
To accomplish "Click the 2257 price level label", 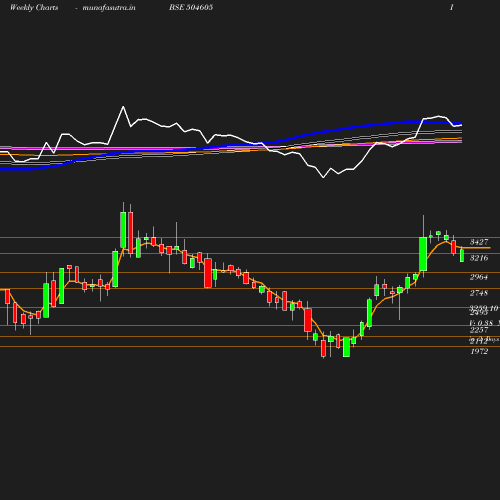I will pos(479,330).
